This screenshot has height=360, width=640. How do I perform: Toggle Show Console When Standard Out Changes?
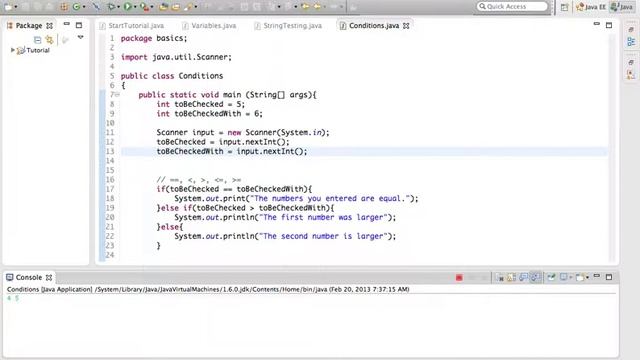523,278
